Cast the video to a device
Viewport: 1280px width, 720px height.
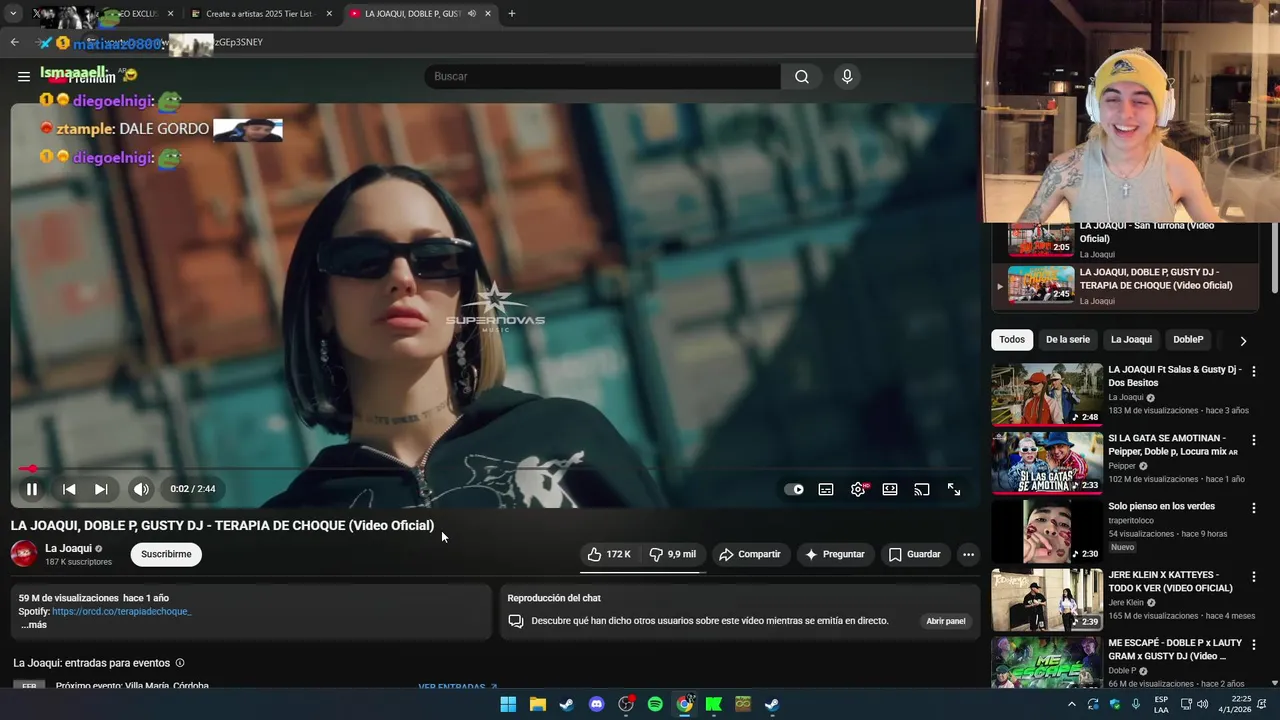point(922,489)
